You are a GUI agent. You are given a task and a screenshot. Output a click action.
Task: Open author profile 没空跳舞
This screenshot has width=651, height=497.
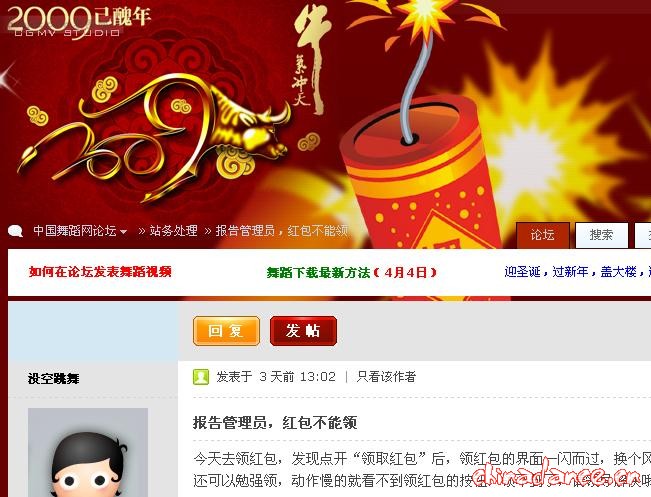pyautogui.click(x=54, y=379)
